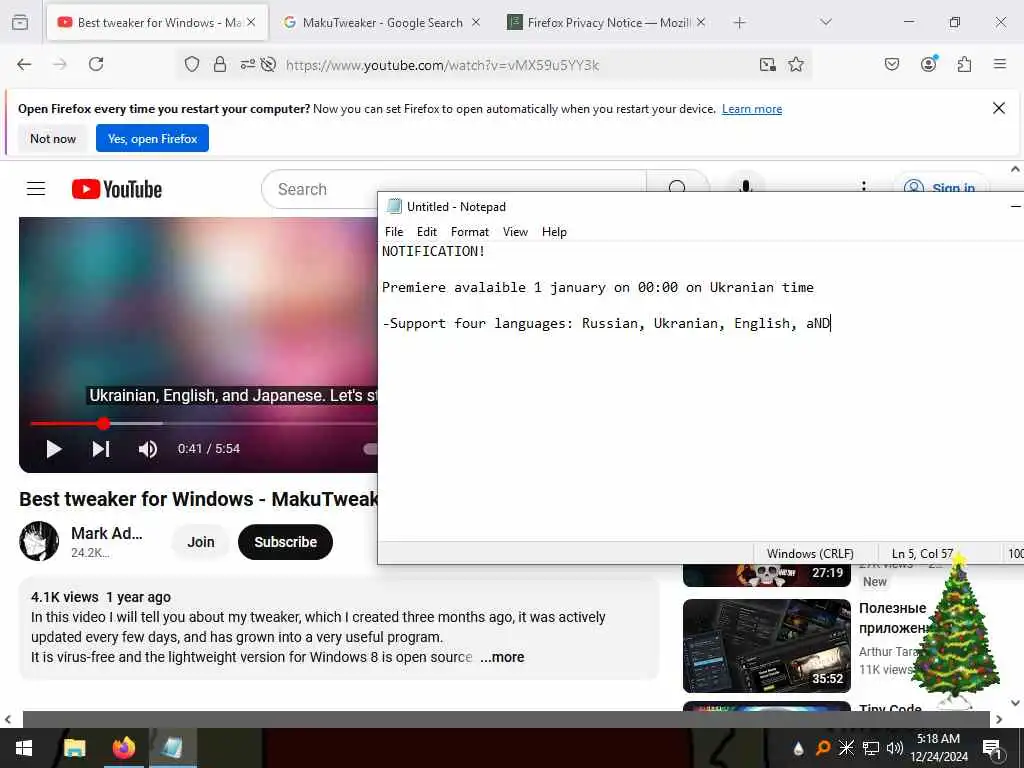The height and width of the screenshot is (768, 1024).
Task: Click the taskbar clock showing 5:18 AM
Action: 938,748
